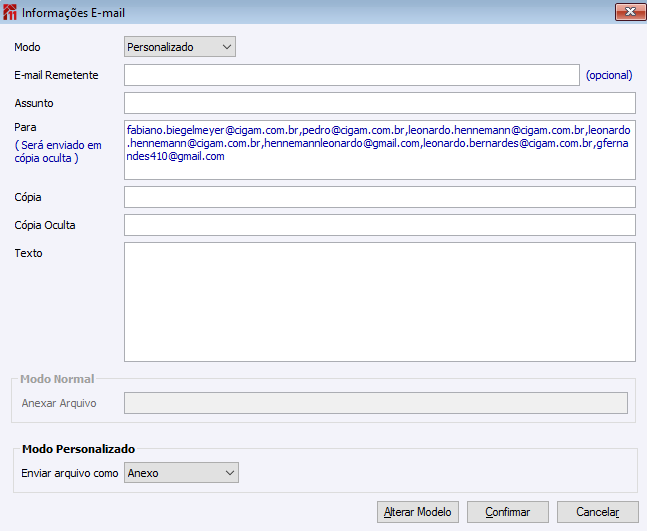
Task: Click the Para label
Action: [x=25, y=127]
